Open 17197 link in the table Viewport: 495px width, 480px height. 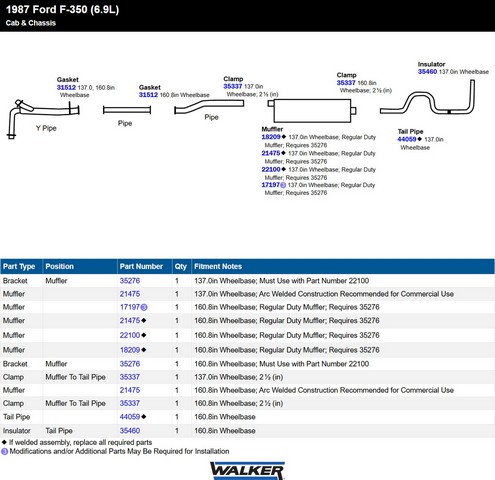pyautogui.click(x=130, y=307)
